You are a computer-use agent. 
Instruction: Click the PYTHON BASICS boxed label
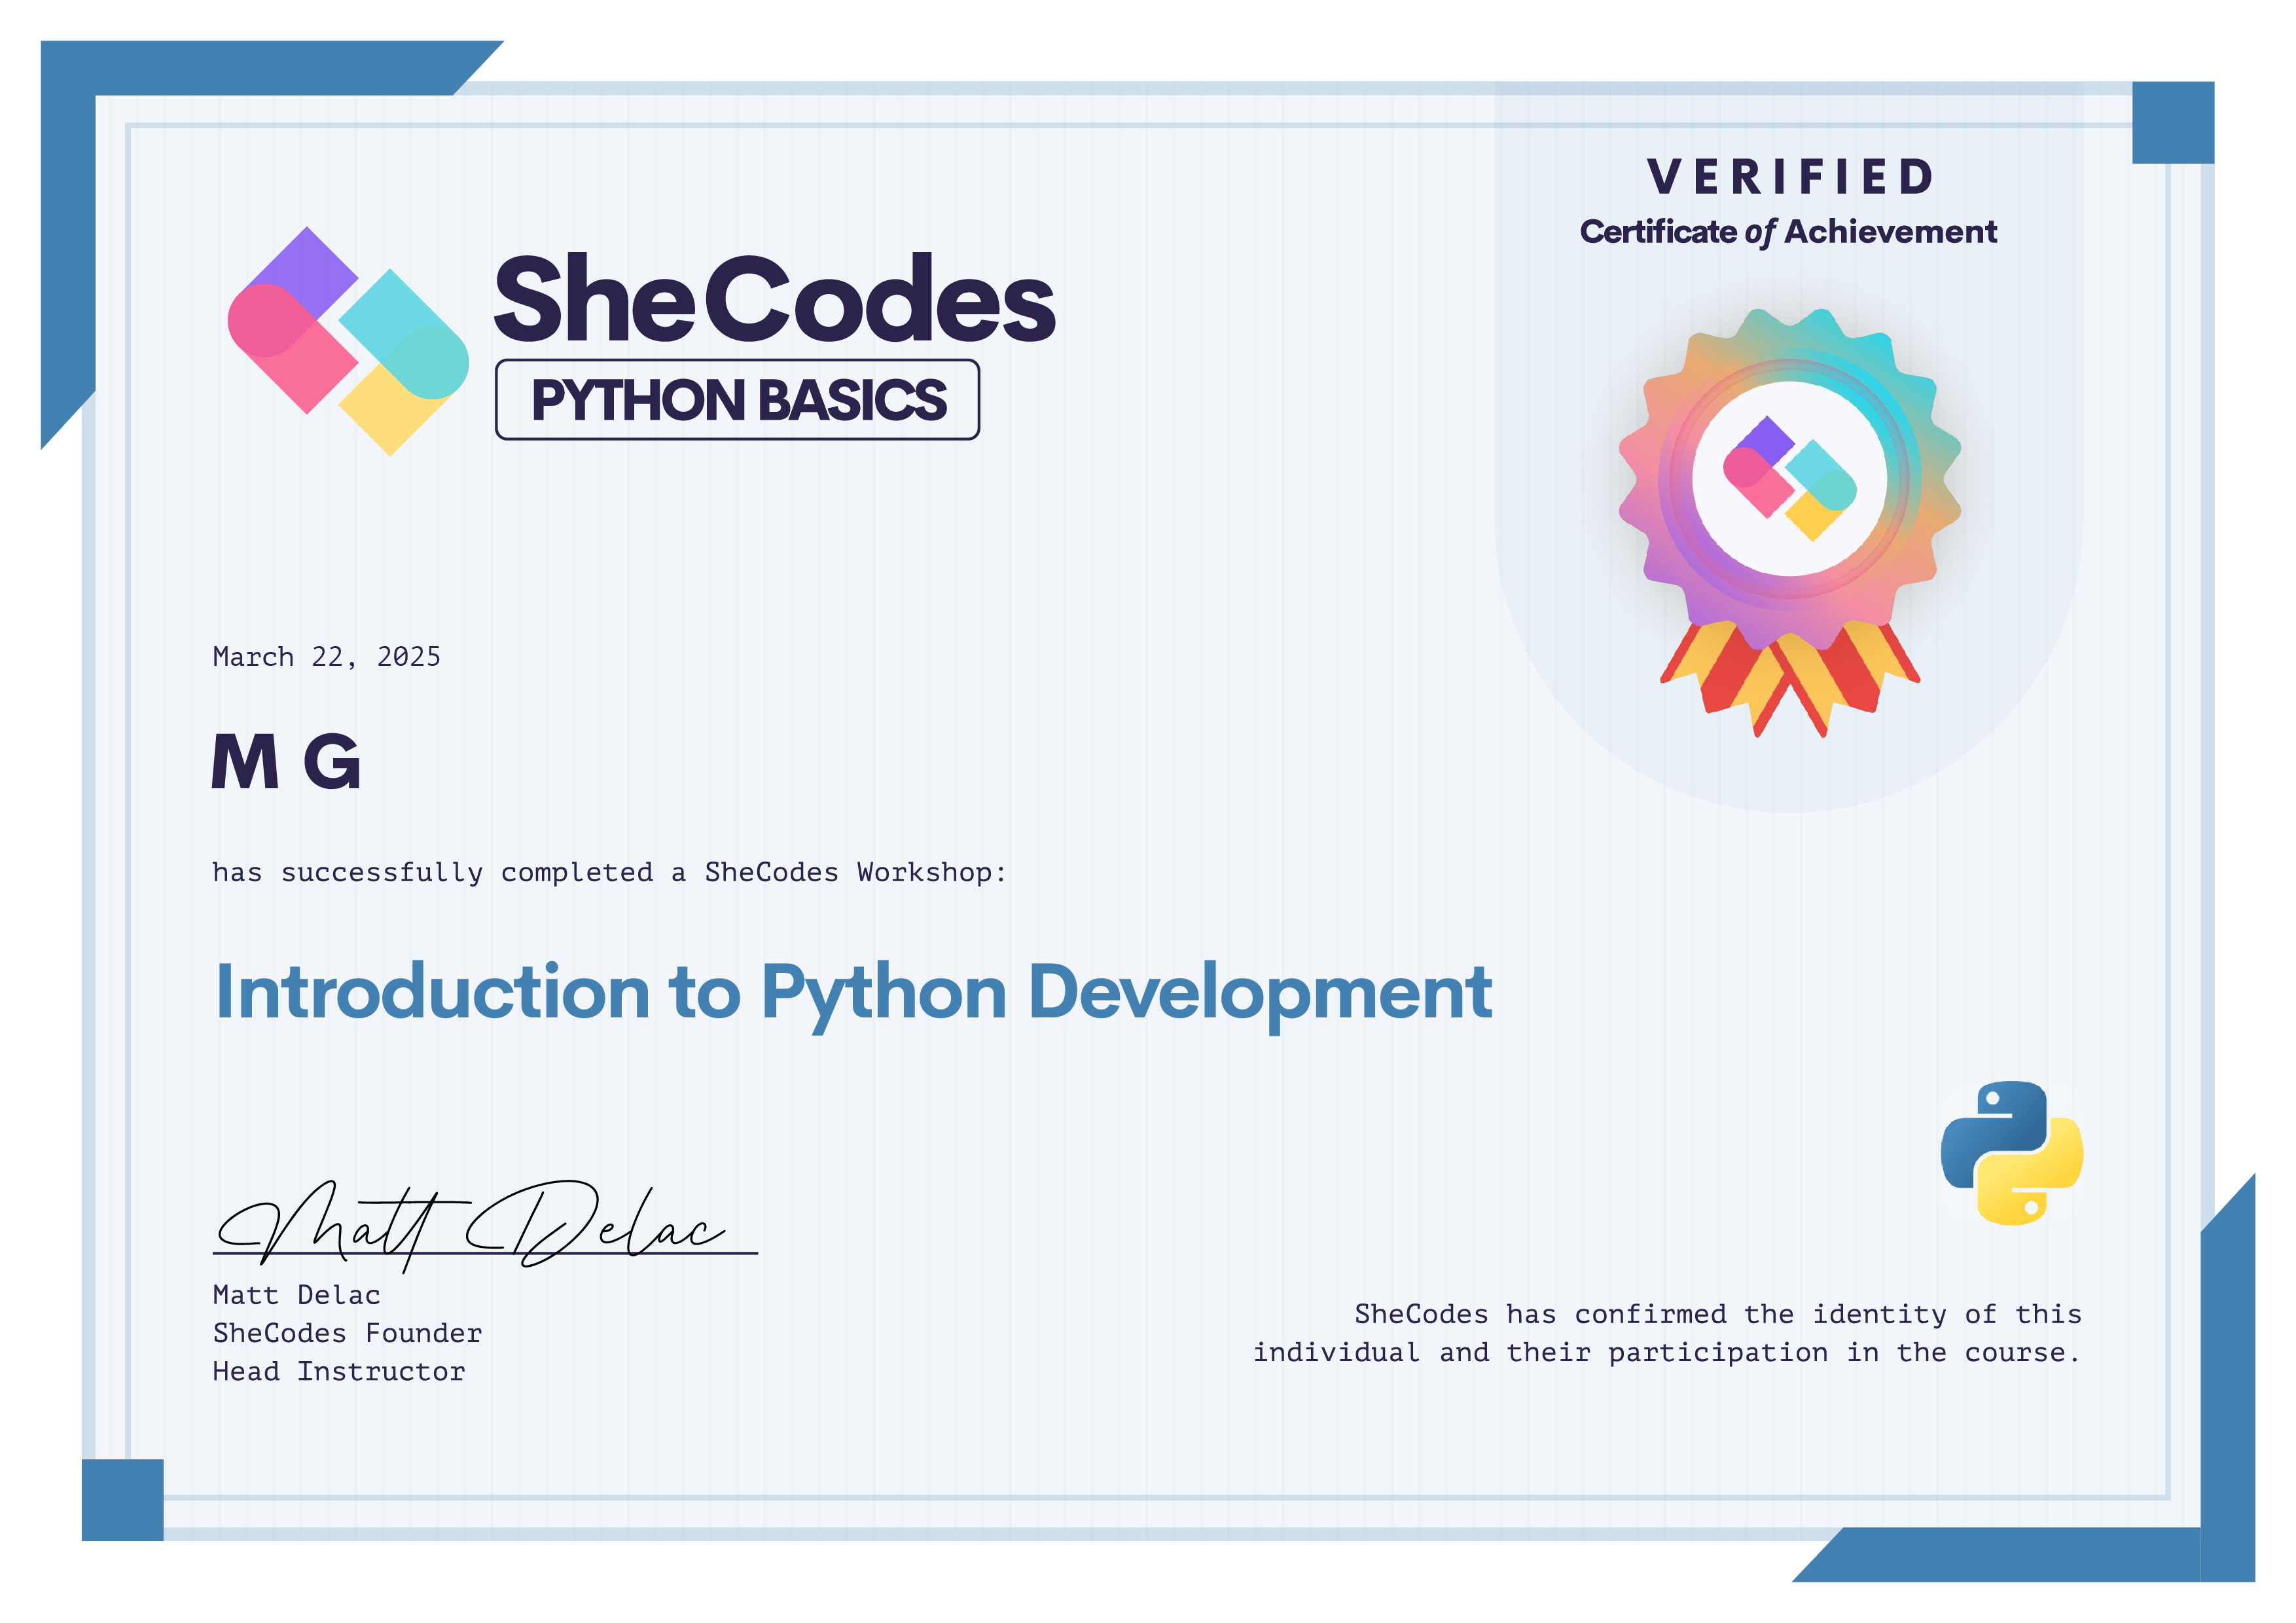click(x=737, y=399)
